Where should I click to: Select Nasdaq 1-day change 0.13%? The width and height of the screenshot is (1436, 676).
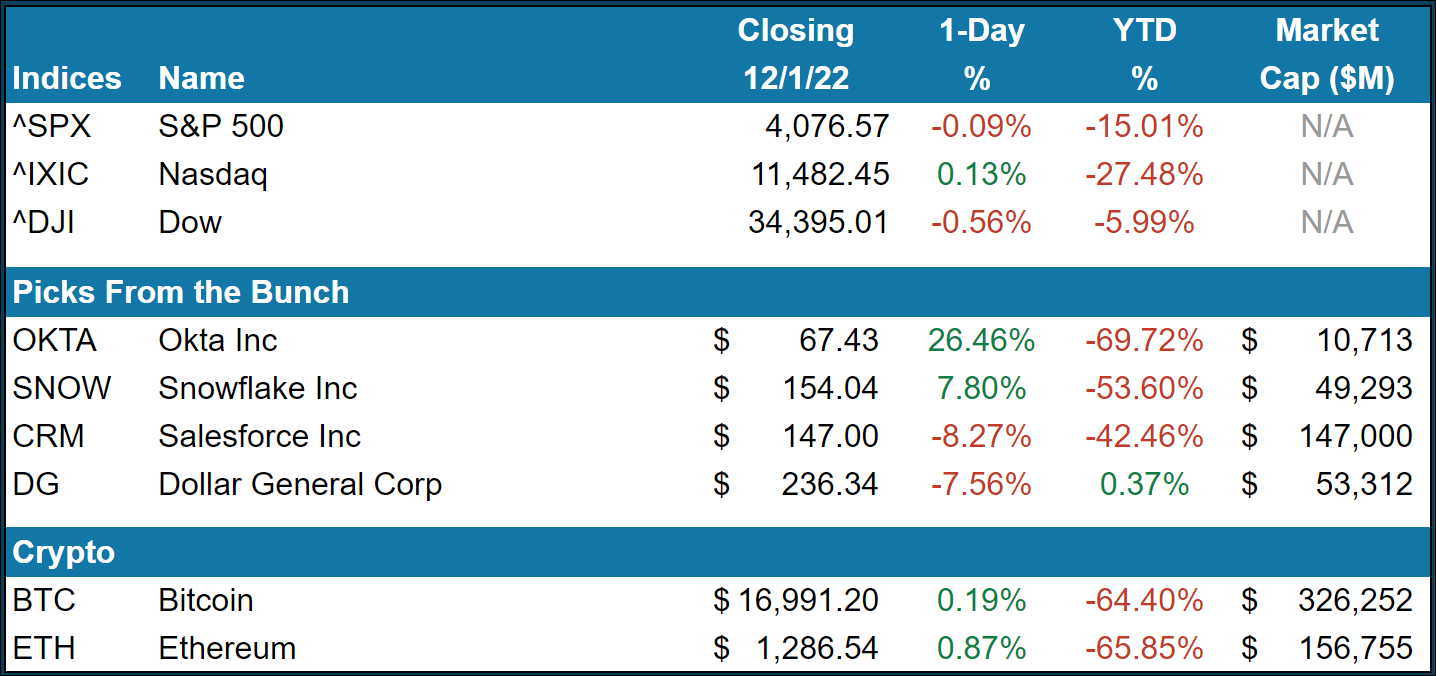click(x=981, y=174)
